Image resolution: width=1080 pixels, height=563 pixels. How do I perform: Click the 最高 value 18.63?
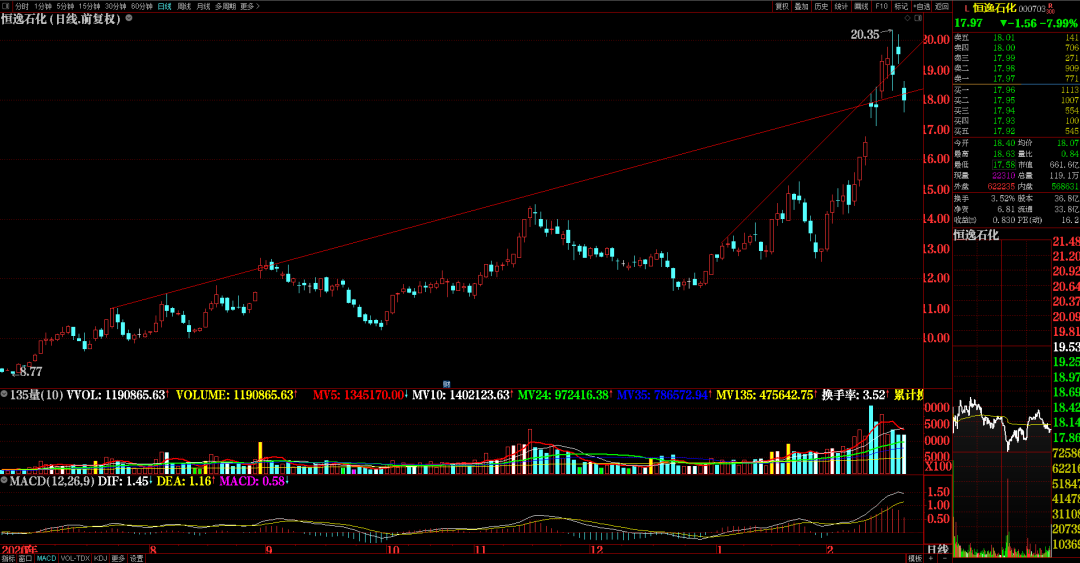pyautogui.click(x=1004, y=154)
